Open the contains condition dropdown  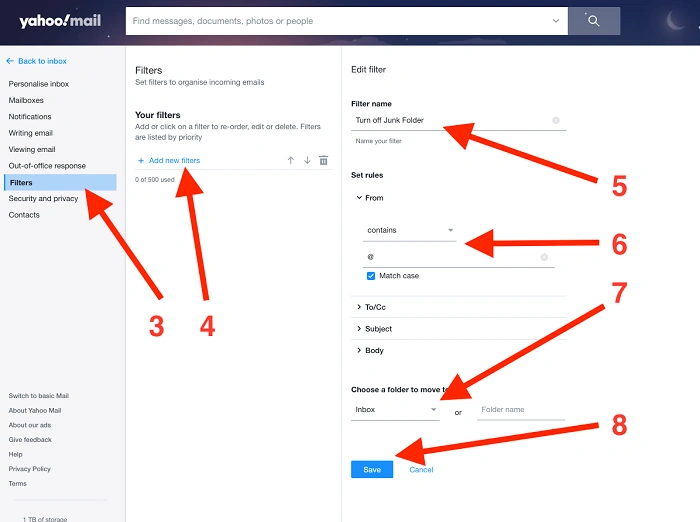(x=409, y=230)
